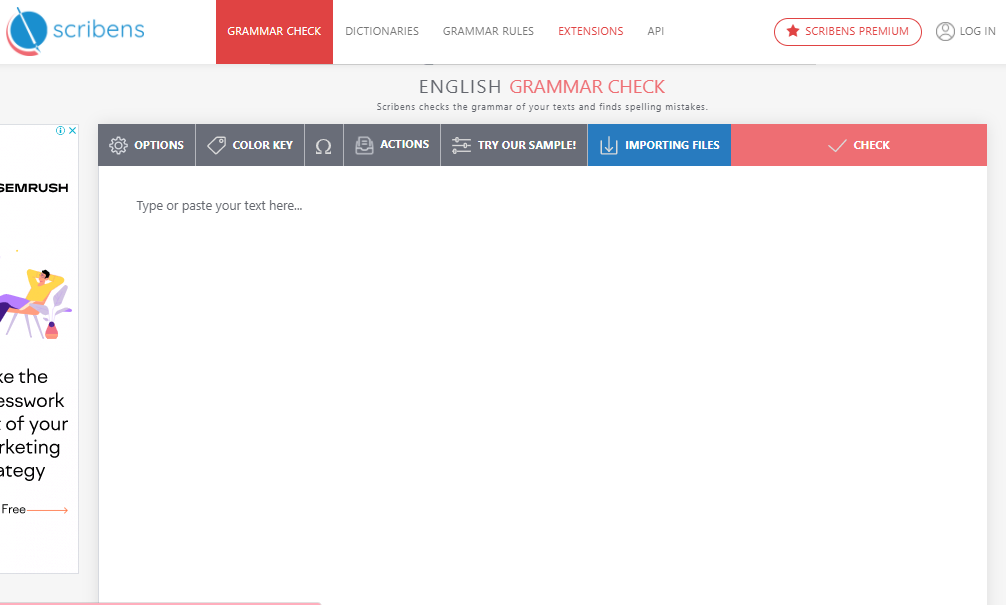Click the sliders icon for sample
Screen dimensions: 1006x605
(461, 145)
